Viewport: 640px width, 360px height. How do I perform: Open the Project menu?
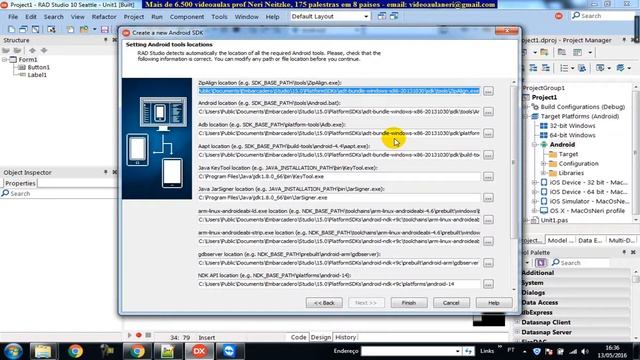tap(134, 17)
